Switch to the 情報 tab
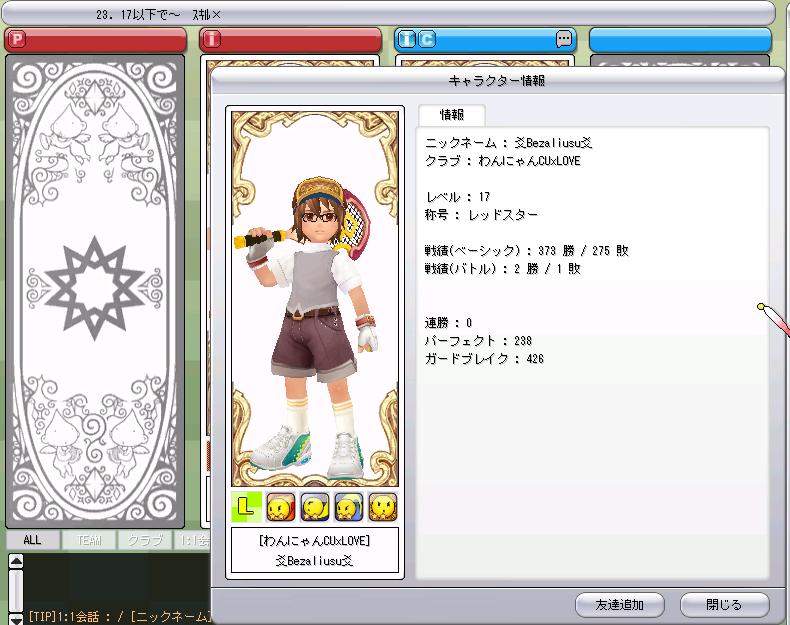Viewport: 790px width, 625px height. (452, 115)
